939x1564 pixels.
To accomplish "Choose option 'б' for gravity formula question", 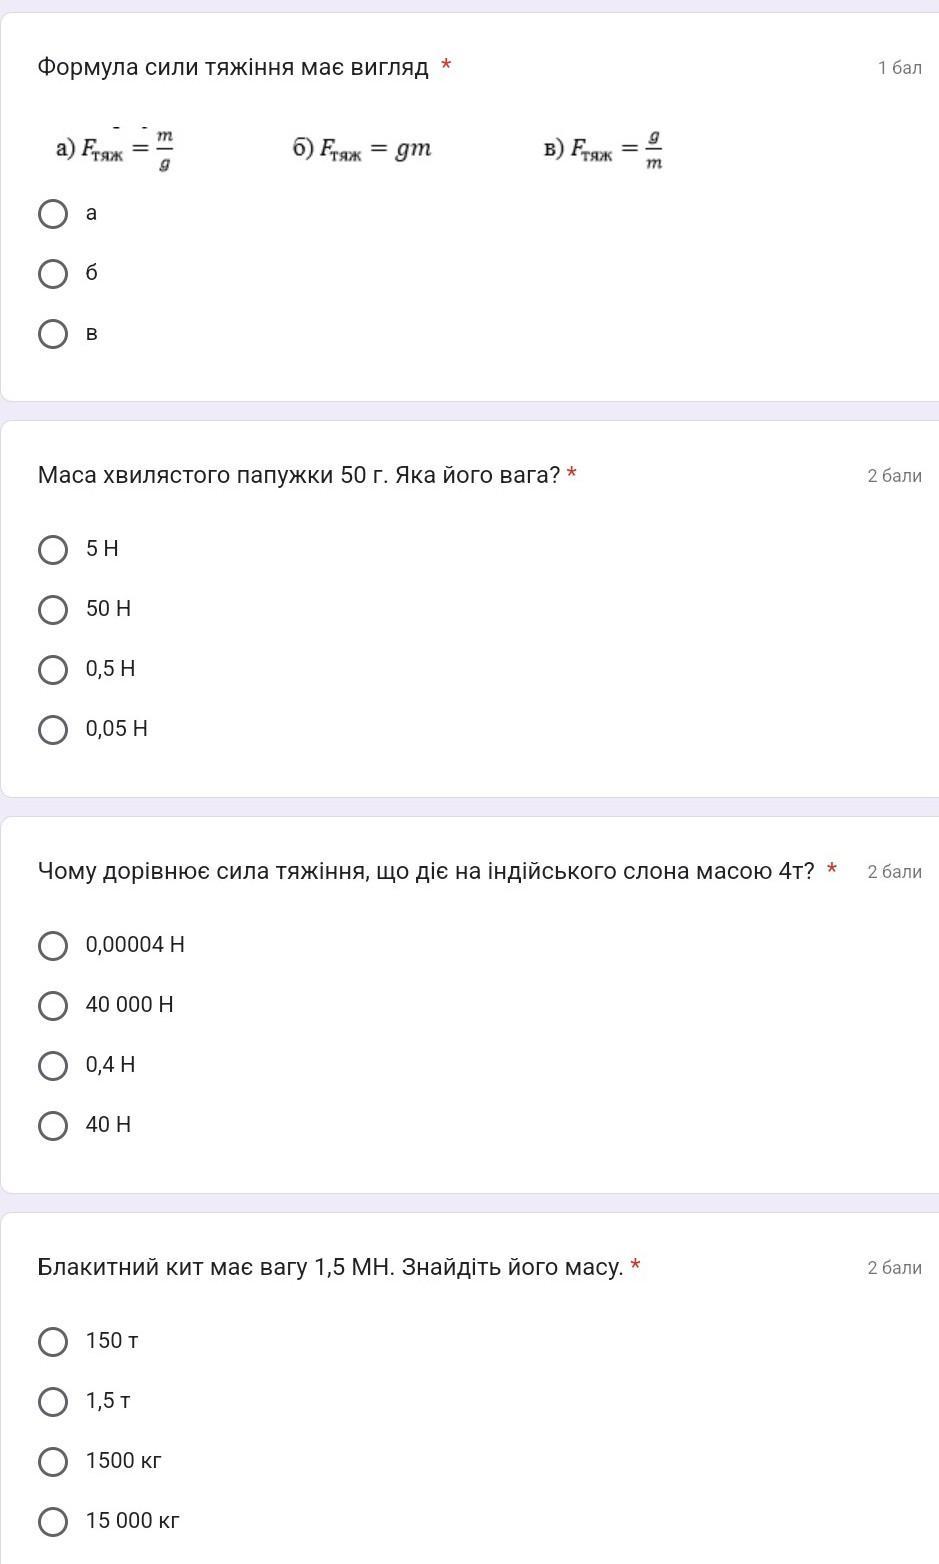I will pos(53,274).
